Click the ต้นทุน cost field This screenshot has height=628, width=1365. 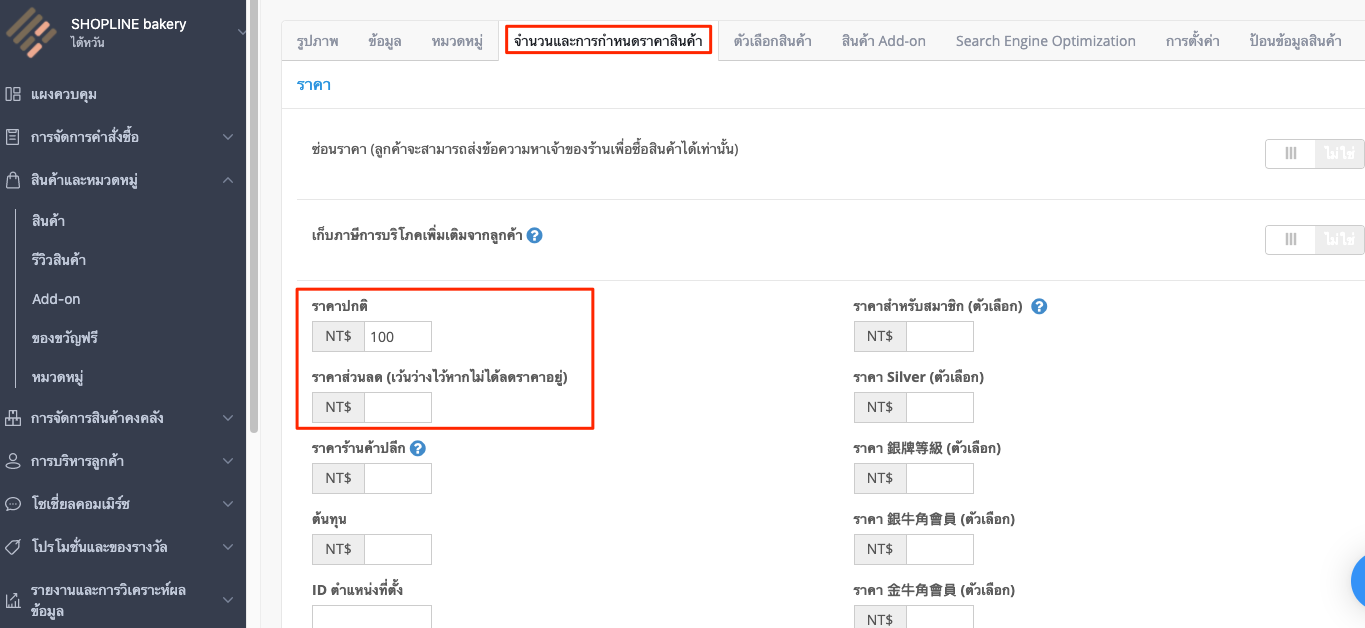398,549
